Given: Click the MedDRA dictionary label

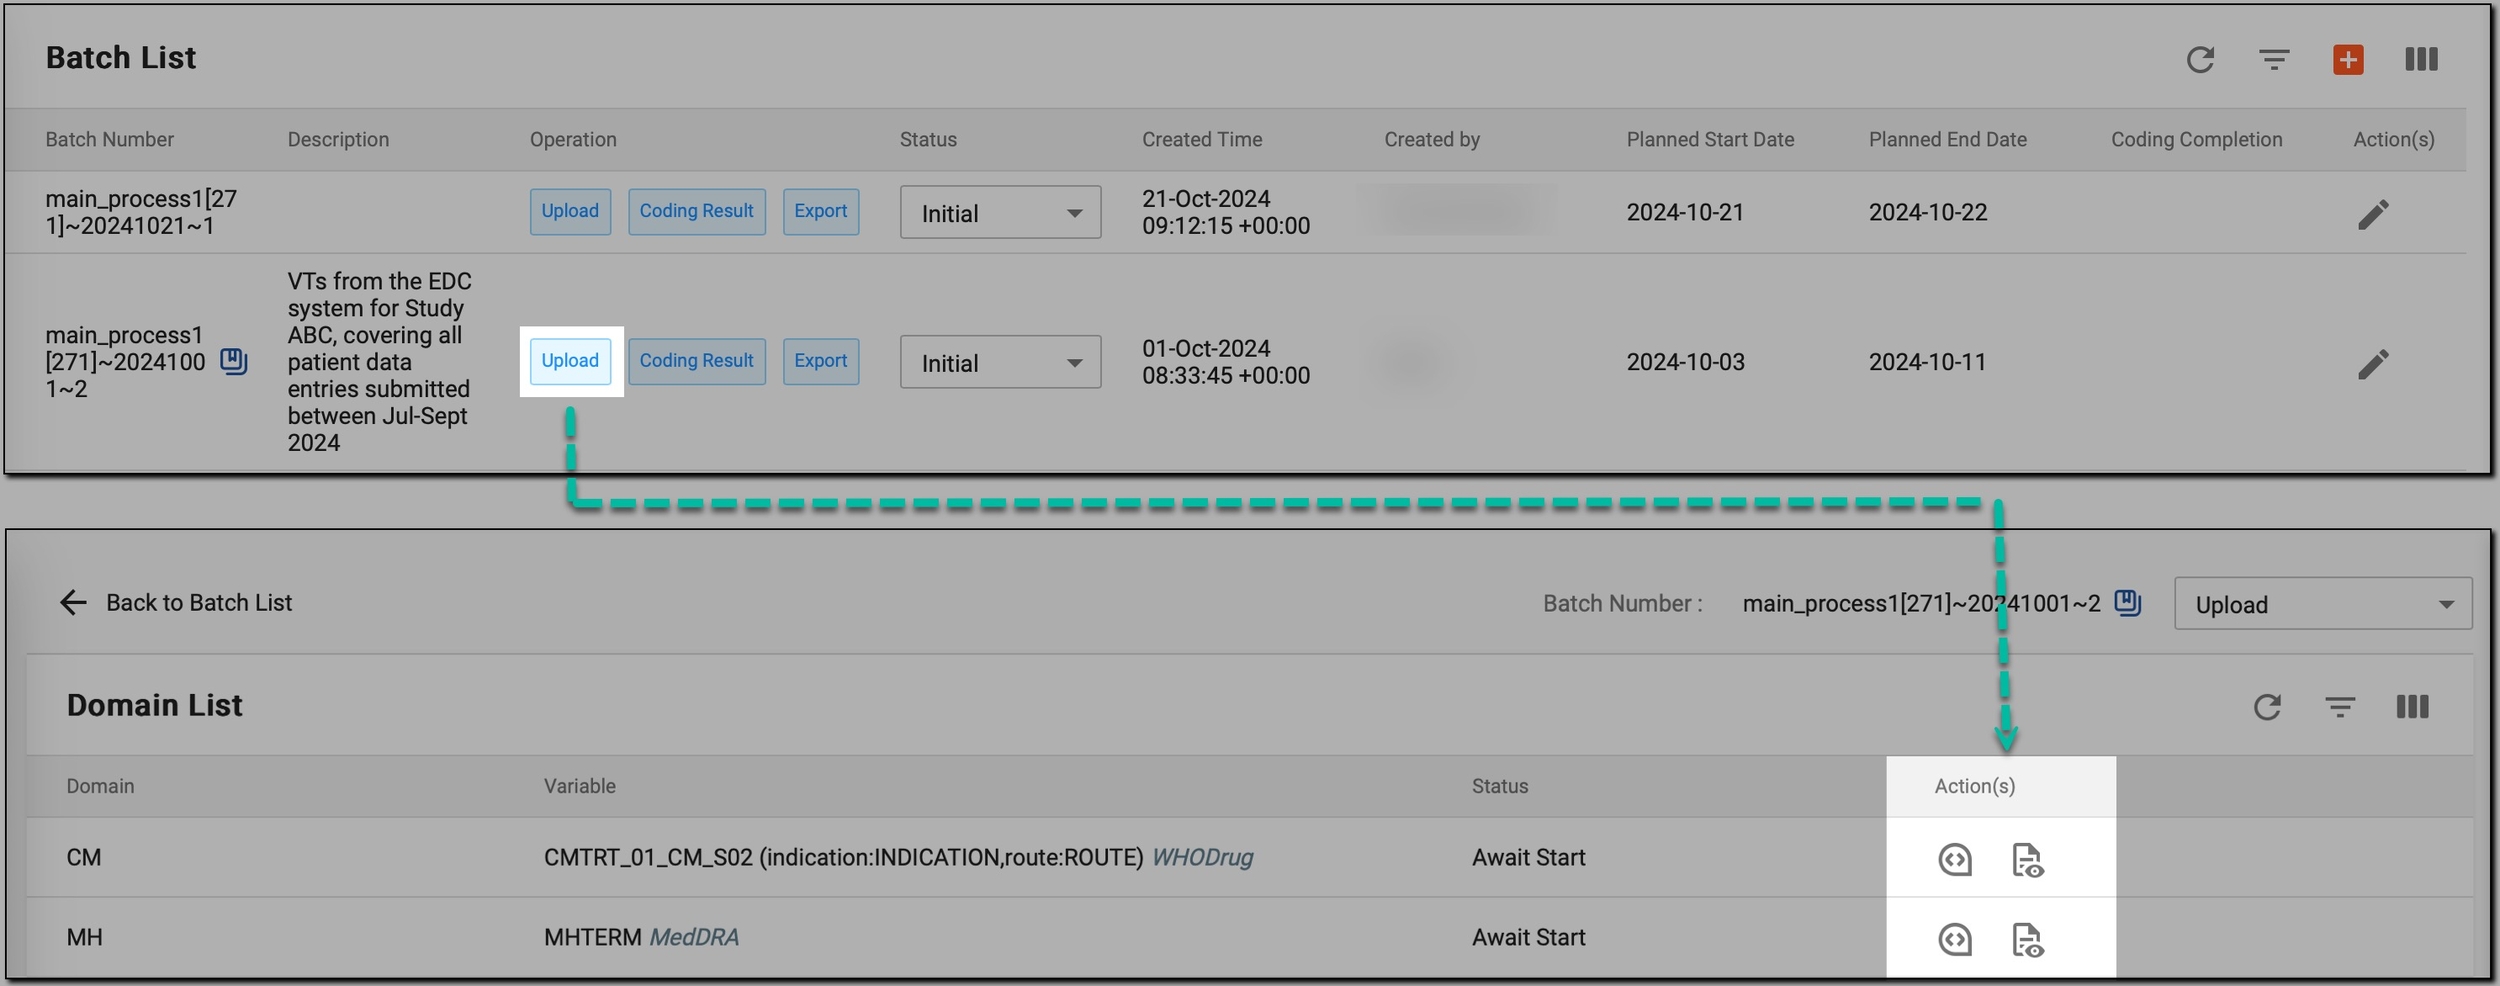Looking at the screenshot, I should 694,938.
